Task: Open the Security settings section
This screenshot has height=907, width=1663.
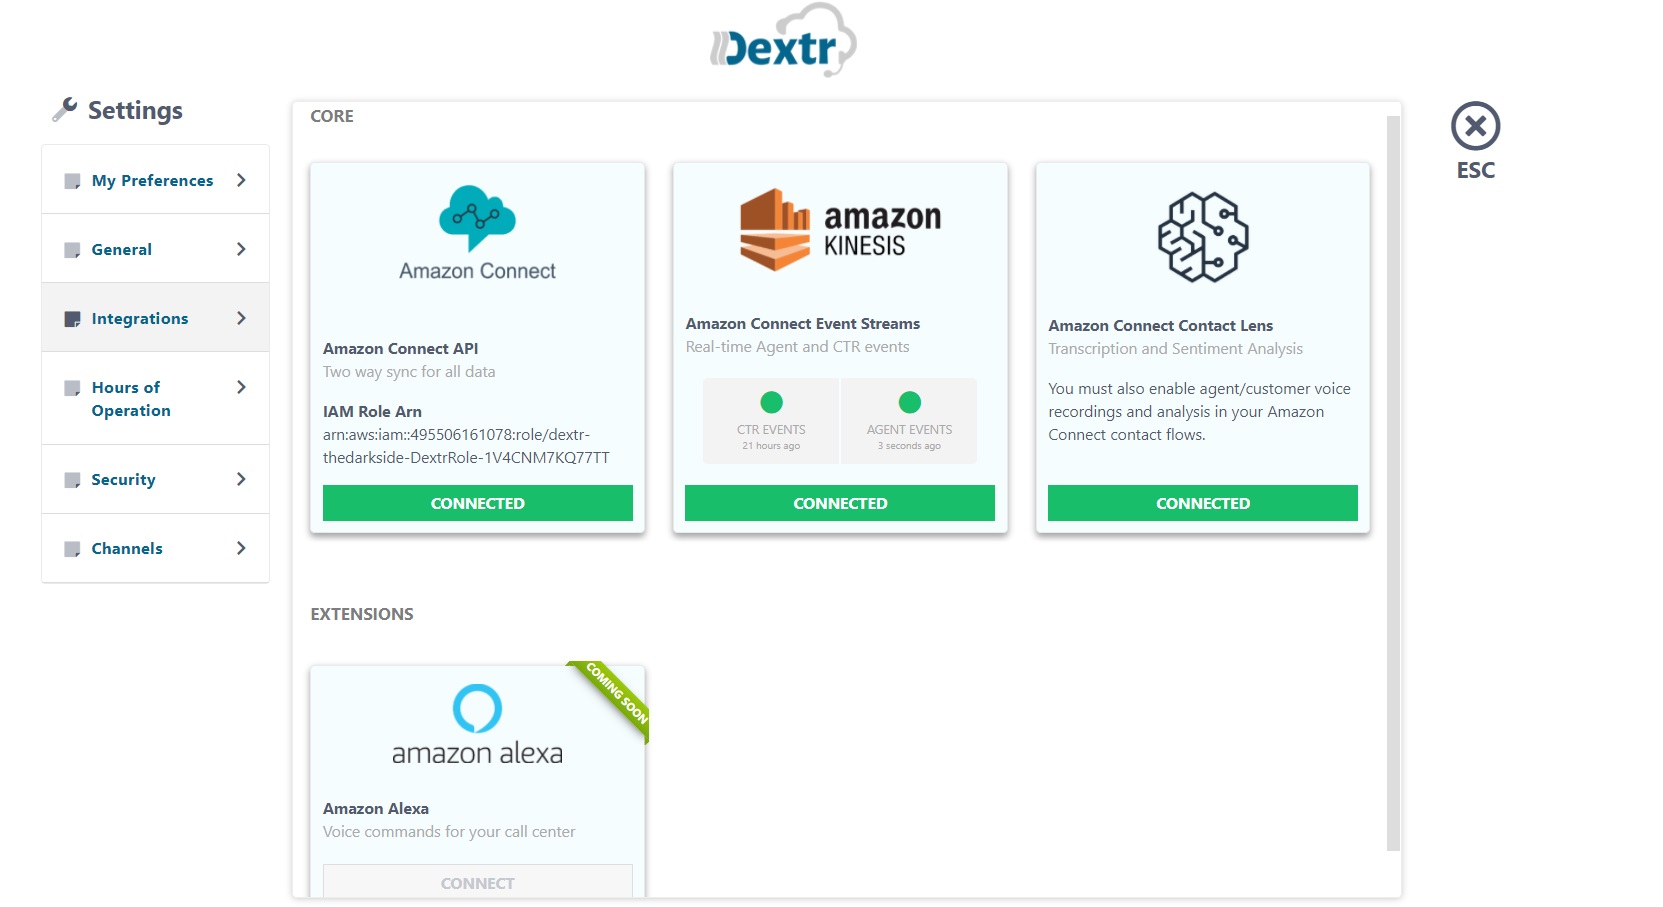Action: [155, 480]
